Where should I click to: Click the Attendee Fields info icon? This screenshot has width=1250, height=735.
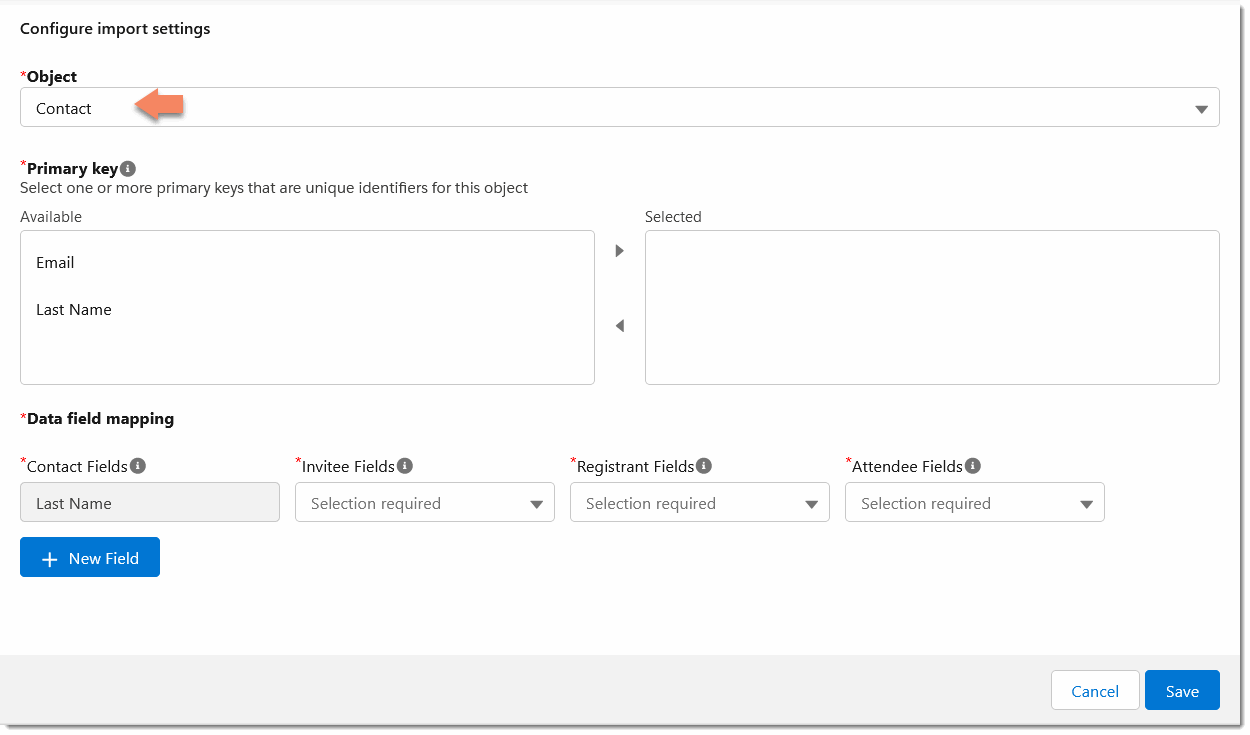coord(972,465)
